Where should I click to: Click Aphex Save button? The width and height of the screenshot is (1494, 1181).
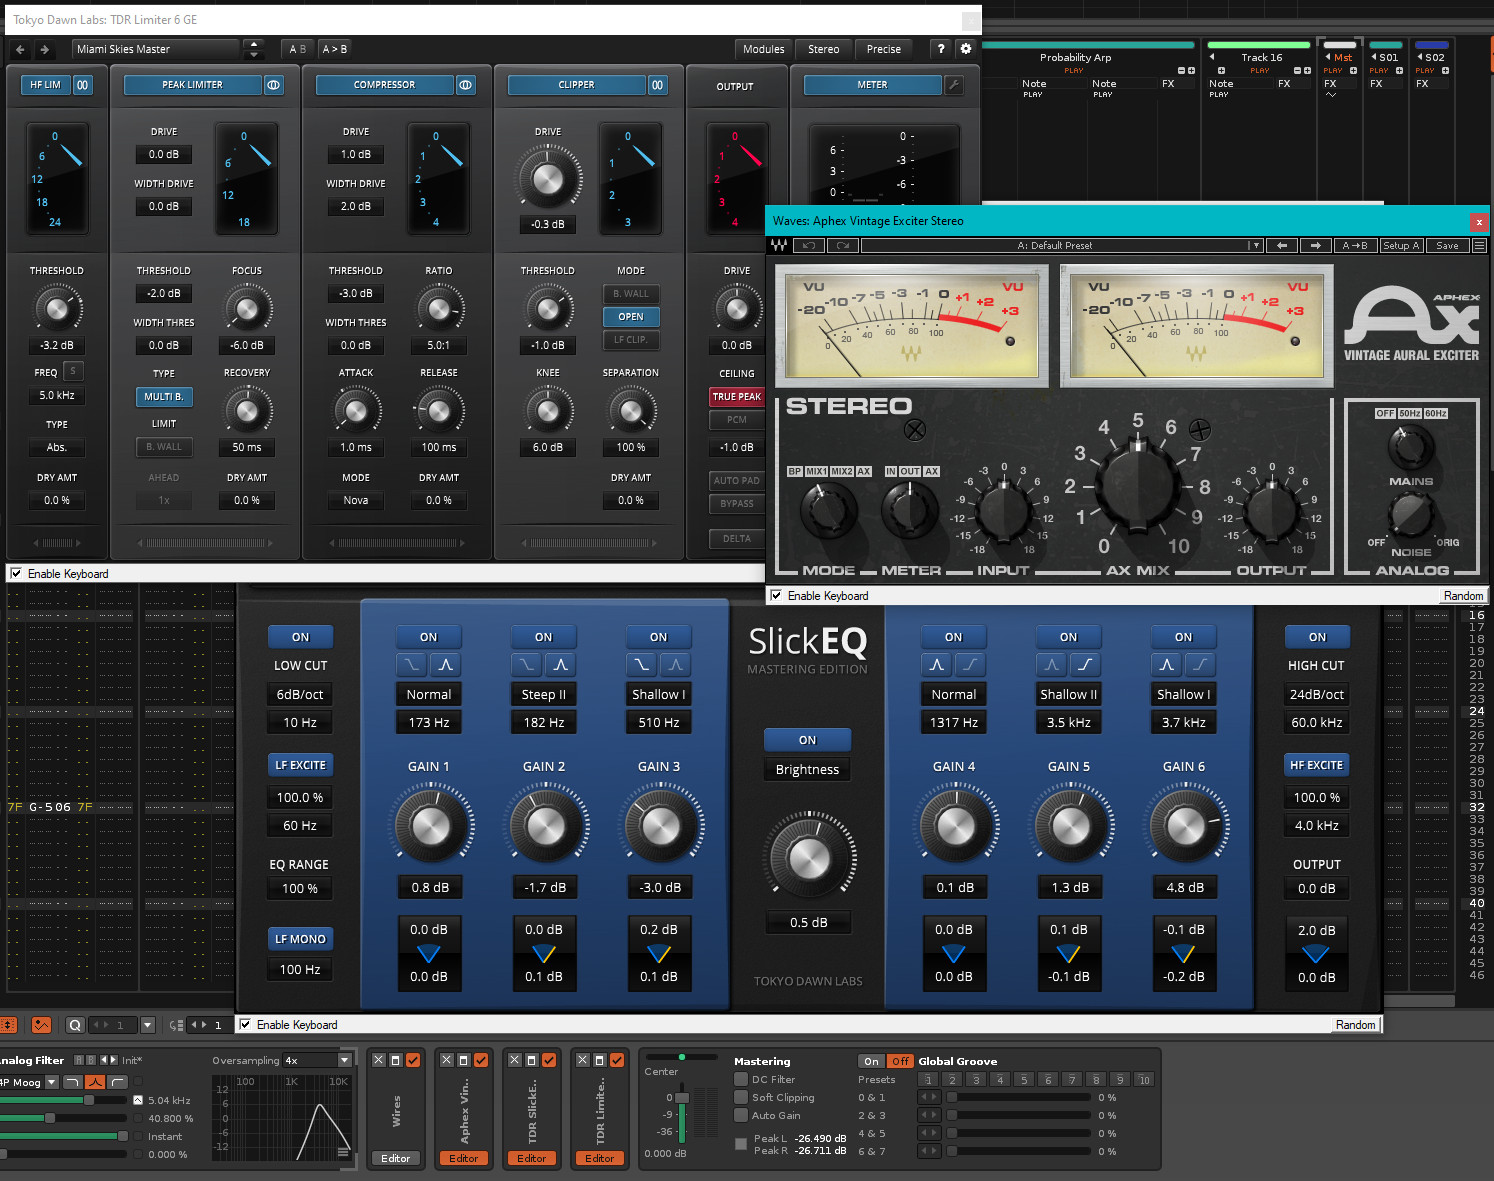[1447, 245]
